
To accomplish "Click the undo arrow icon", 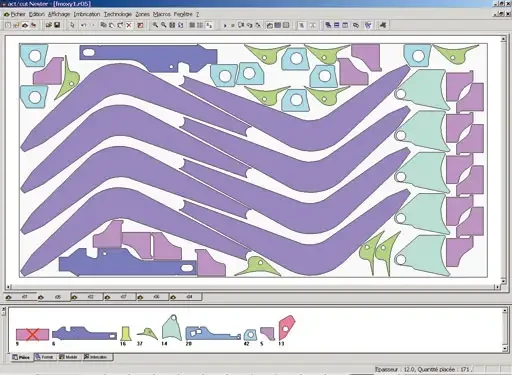I will tap(84, 25).
